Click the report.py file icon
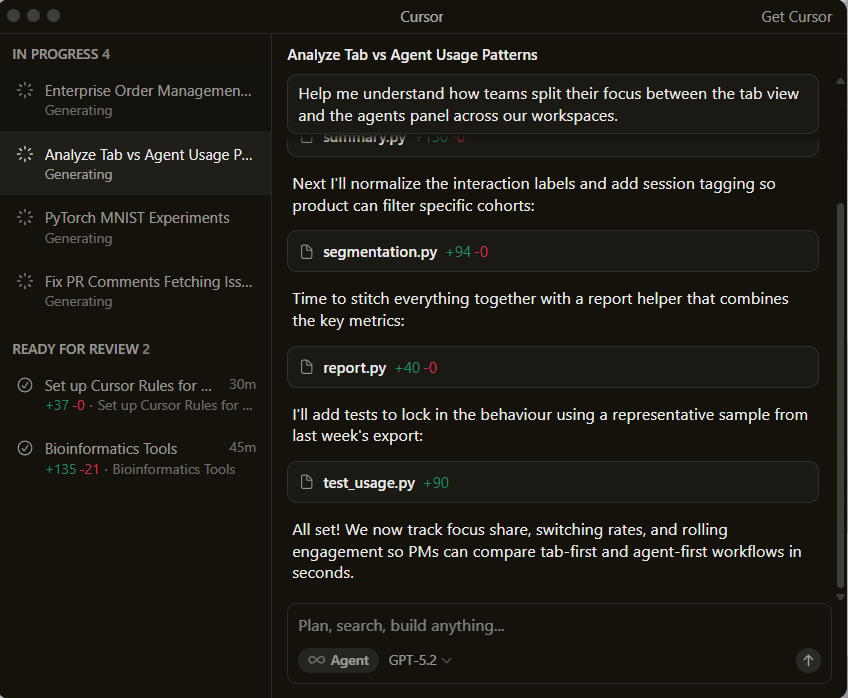Screen dimensions: 848x698 (308, 368)
